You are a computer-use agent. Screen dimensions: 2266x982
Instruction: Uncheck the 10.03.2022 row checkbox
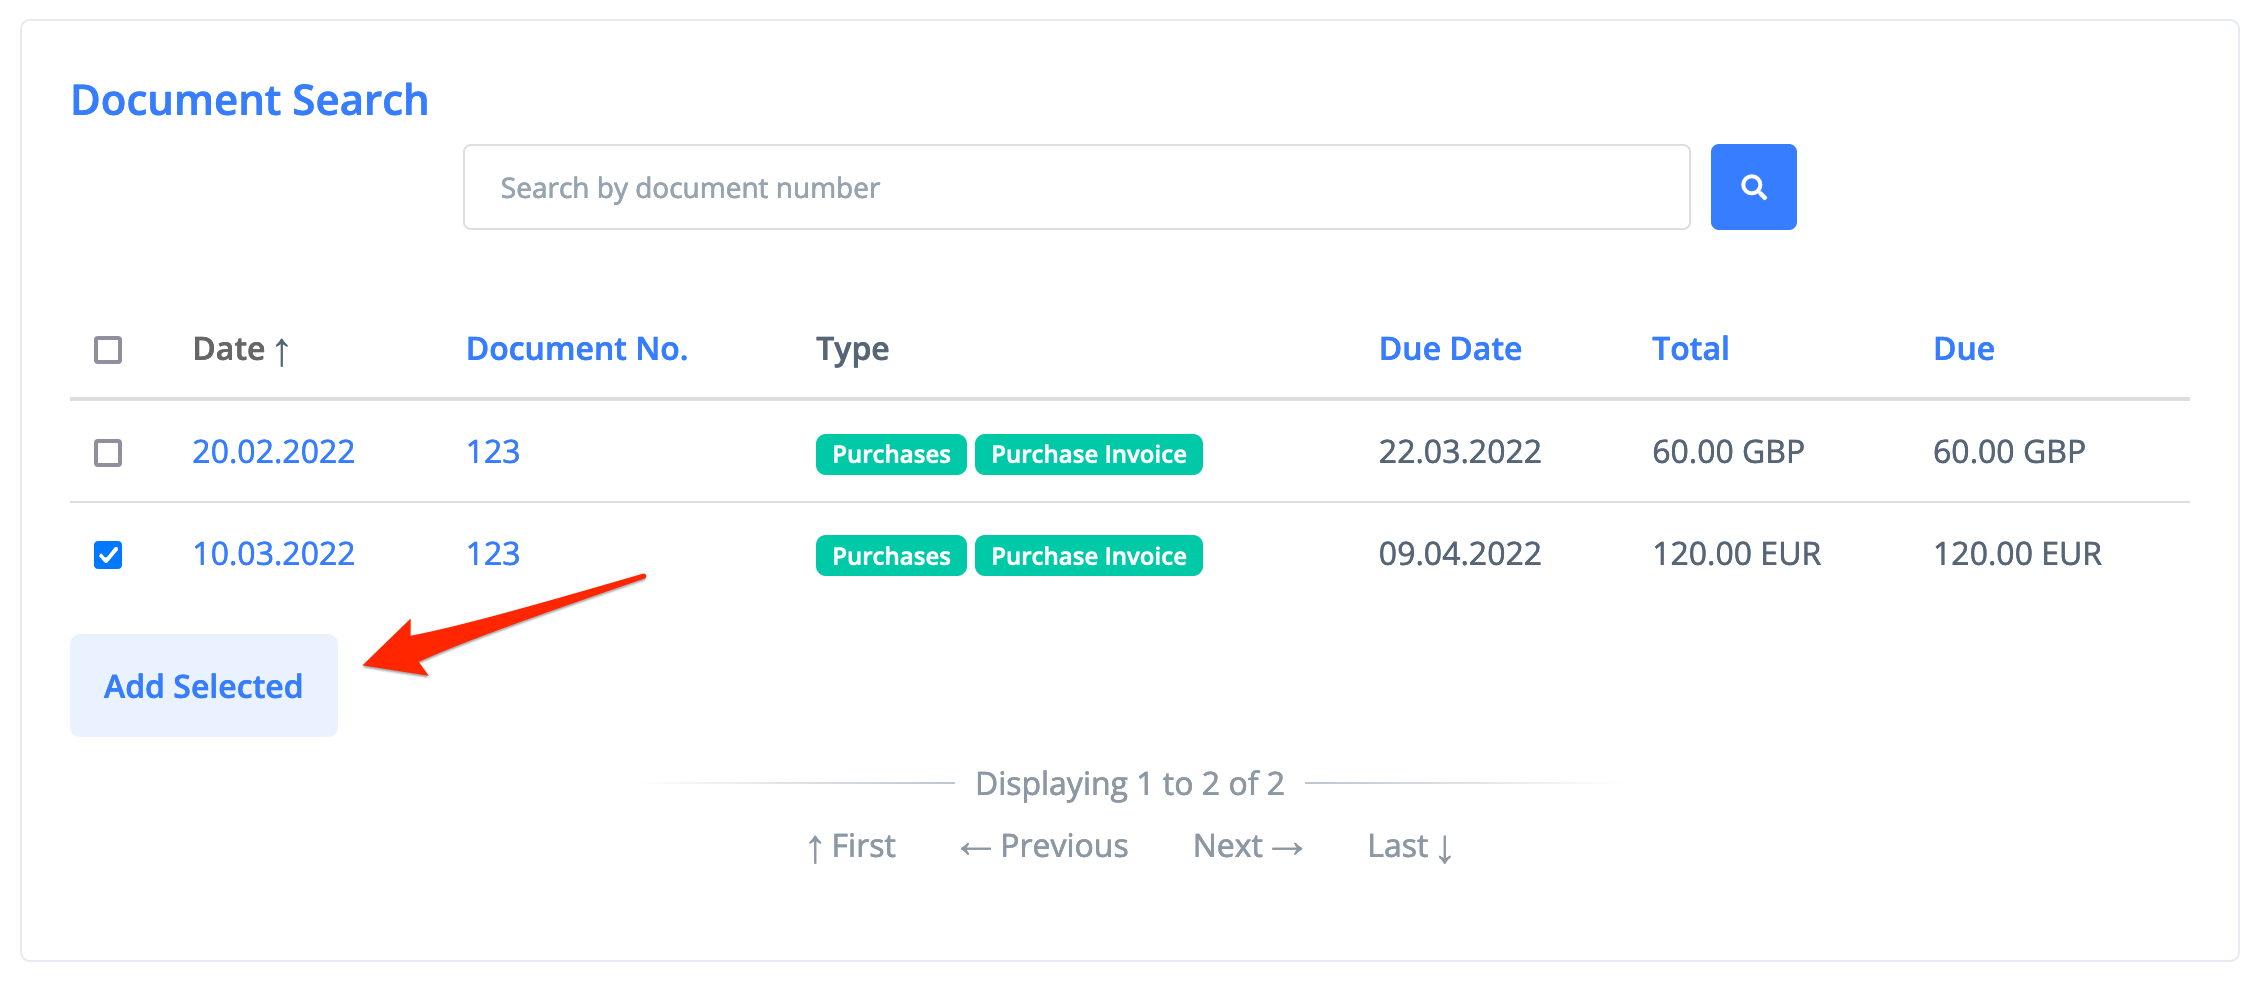(x=108, y=555)
